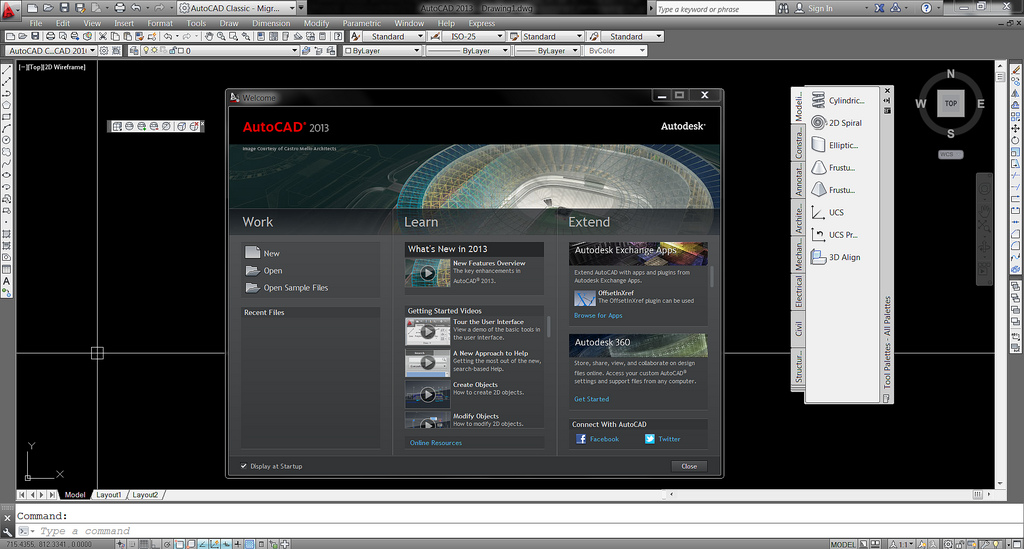Click the Dimension Style icon beside ISO-25
Screen dimensions: 1024x549
pos(435,37)
